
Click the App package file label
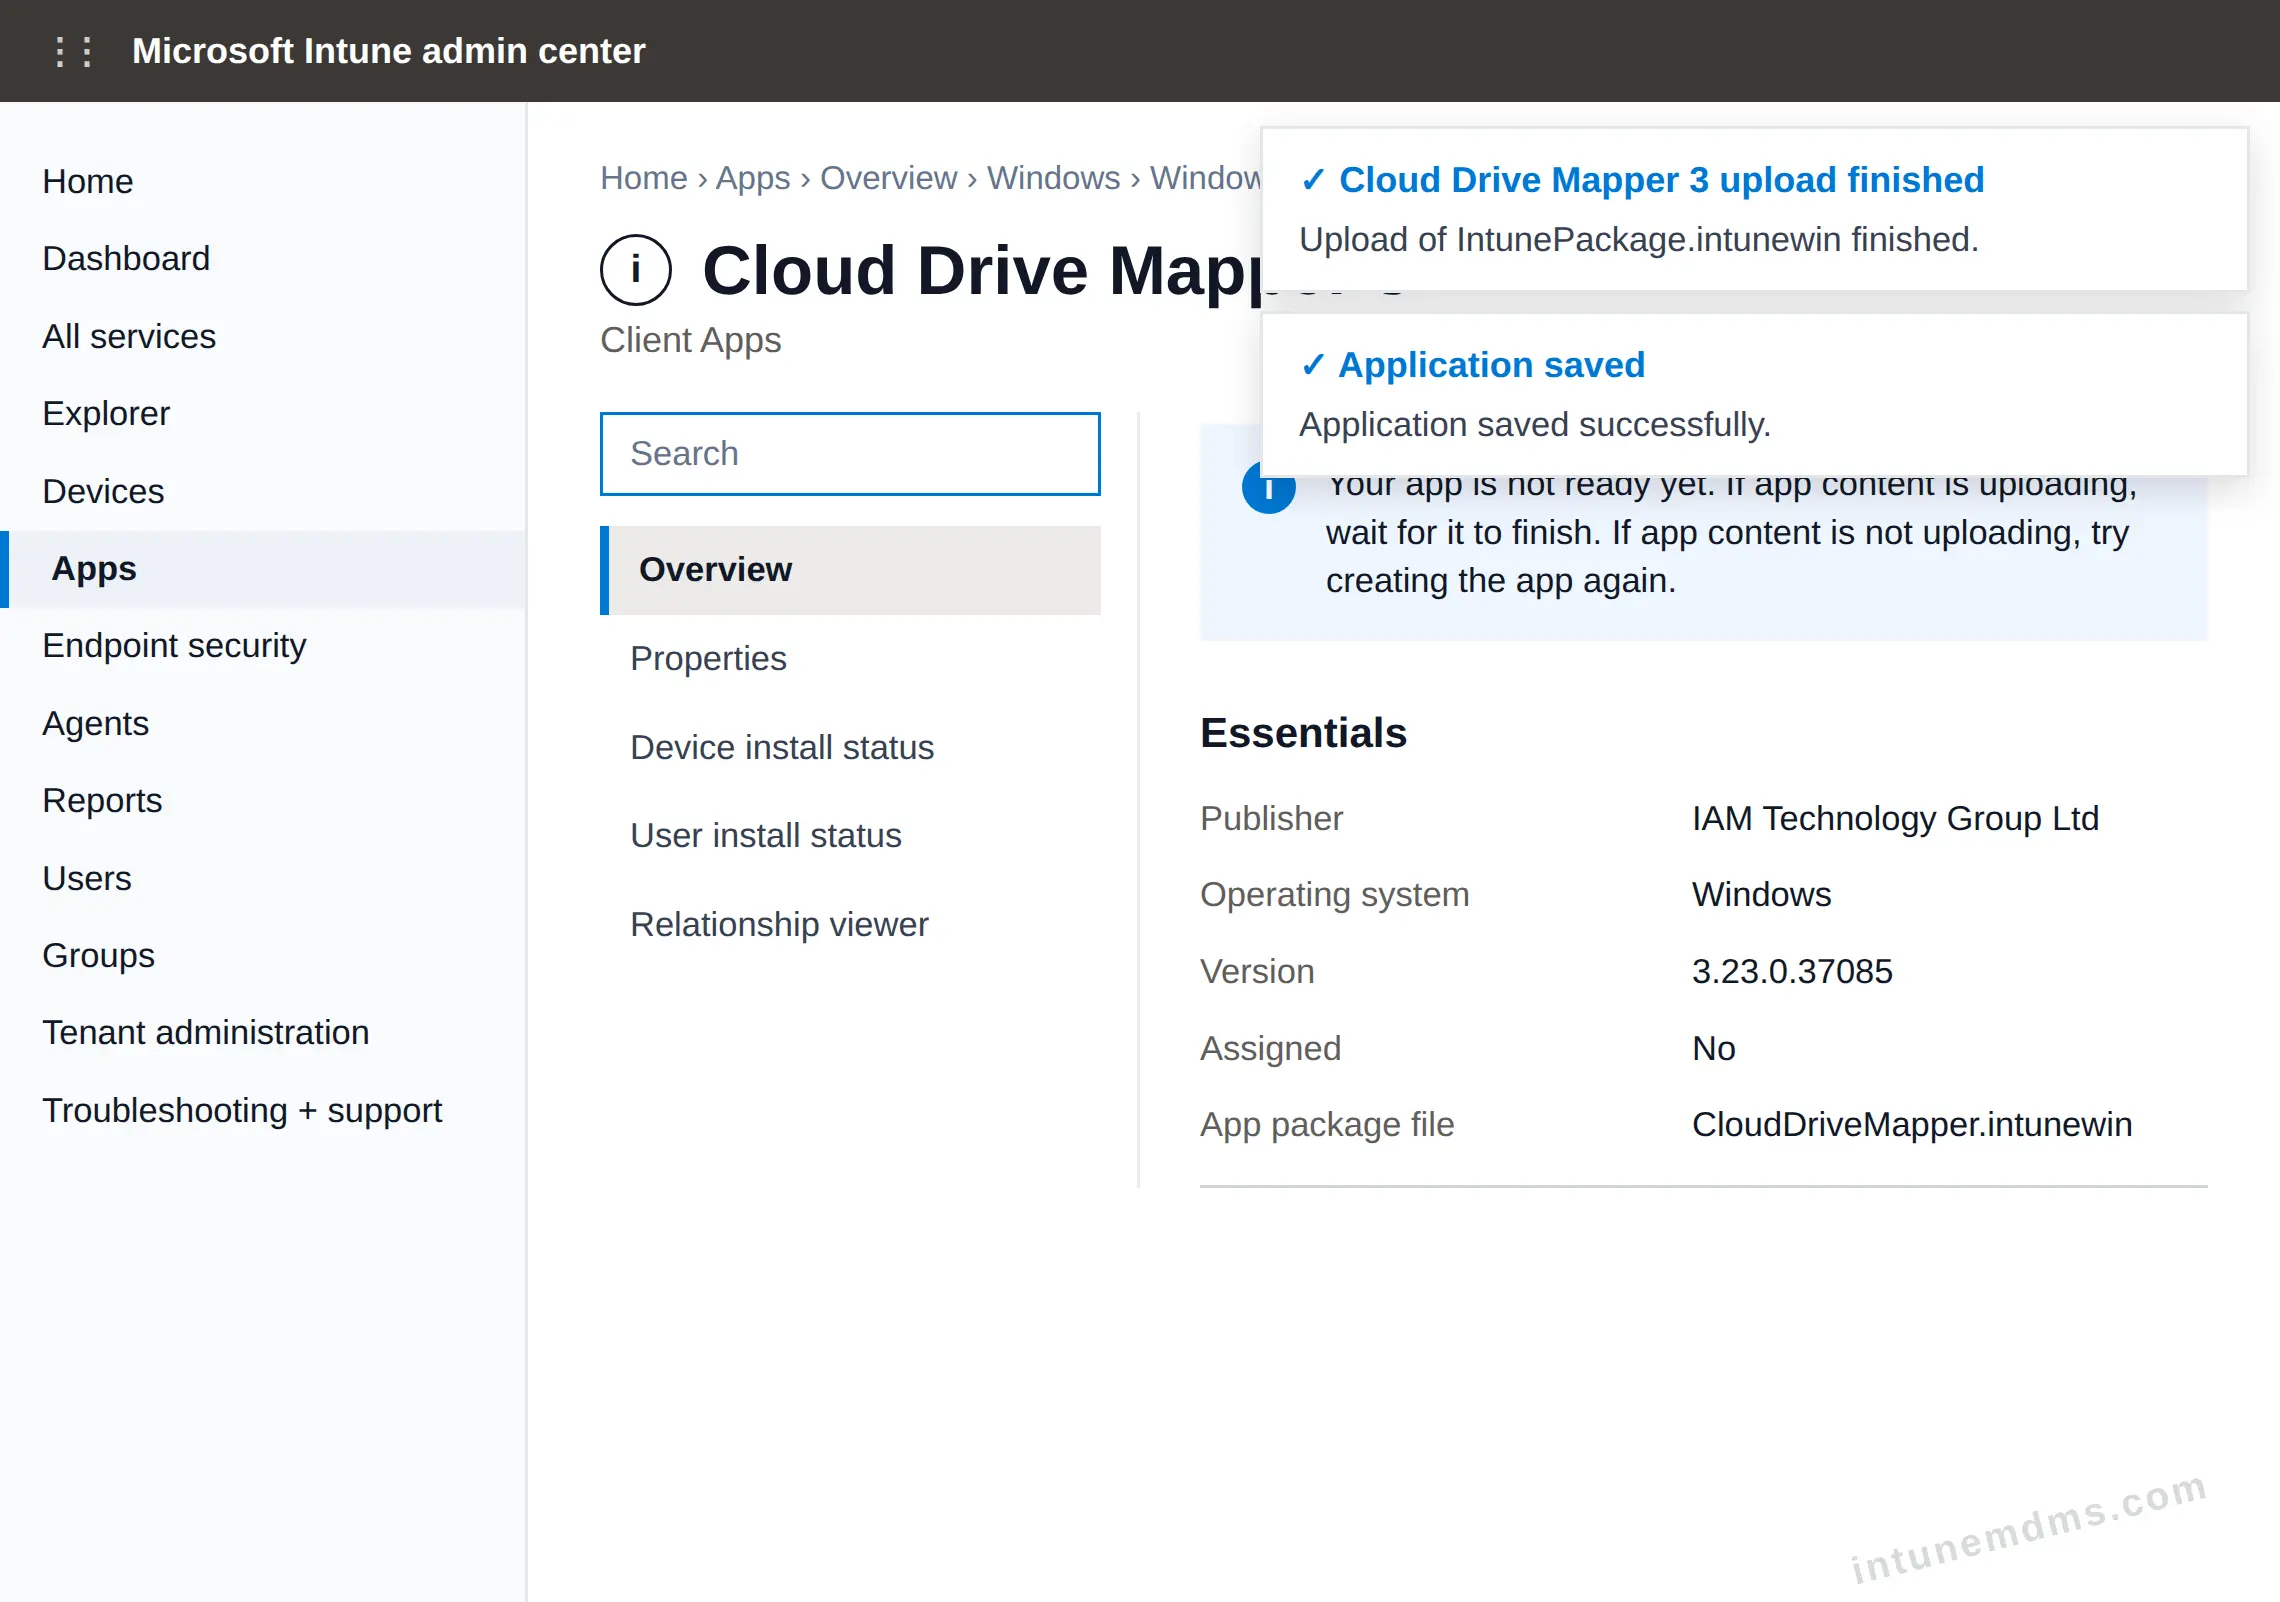1327,1124
